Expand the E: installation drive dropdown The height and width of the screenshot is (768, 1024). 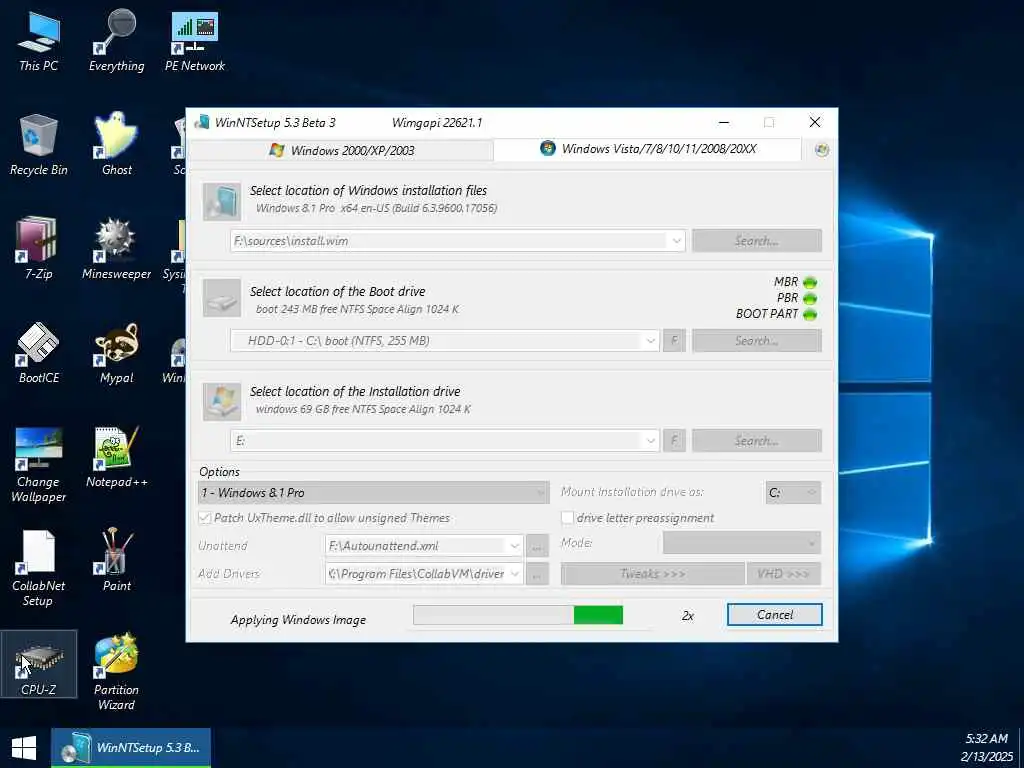(650, 441)
